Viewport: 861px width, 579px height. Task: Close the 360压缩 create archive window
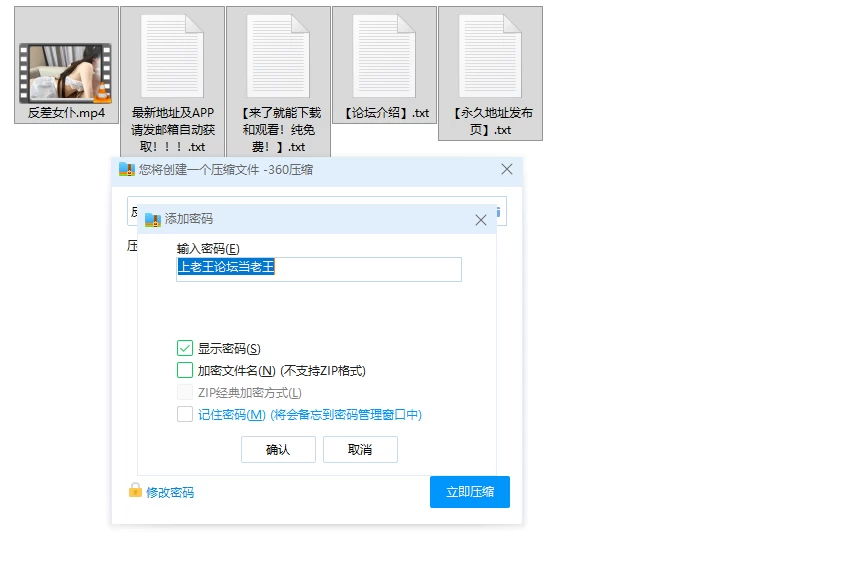pyautogui.click(x=507, y=169)
